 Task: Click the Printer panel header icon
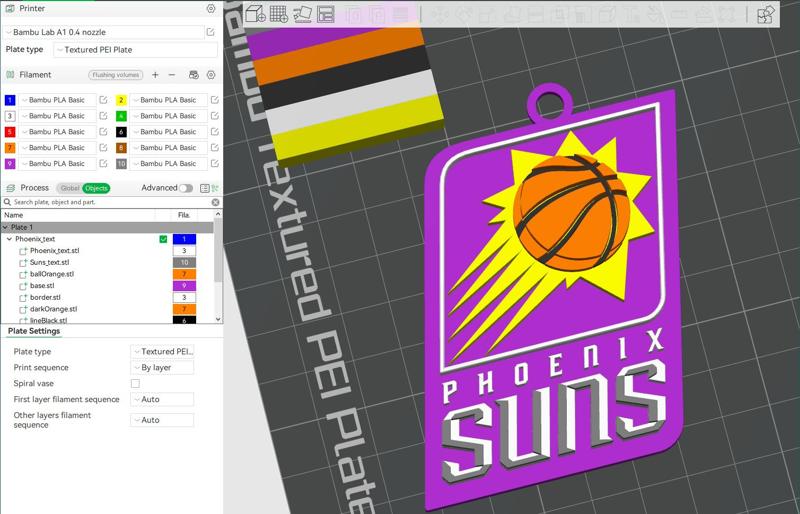[x=10, y=9]
